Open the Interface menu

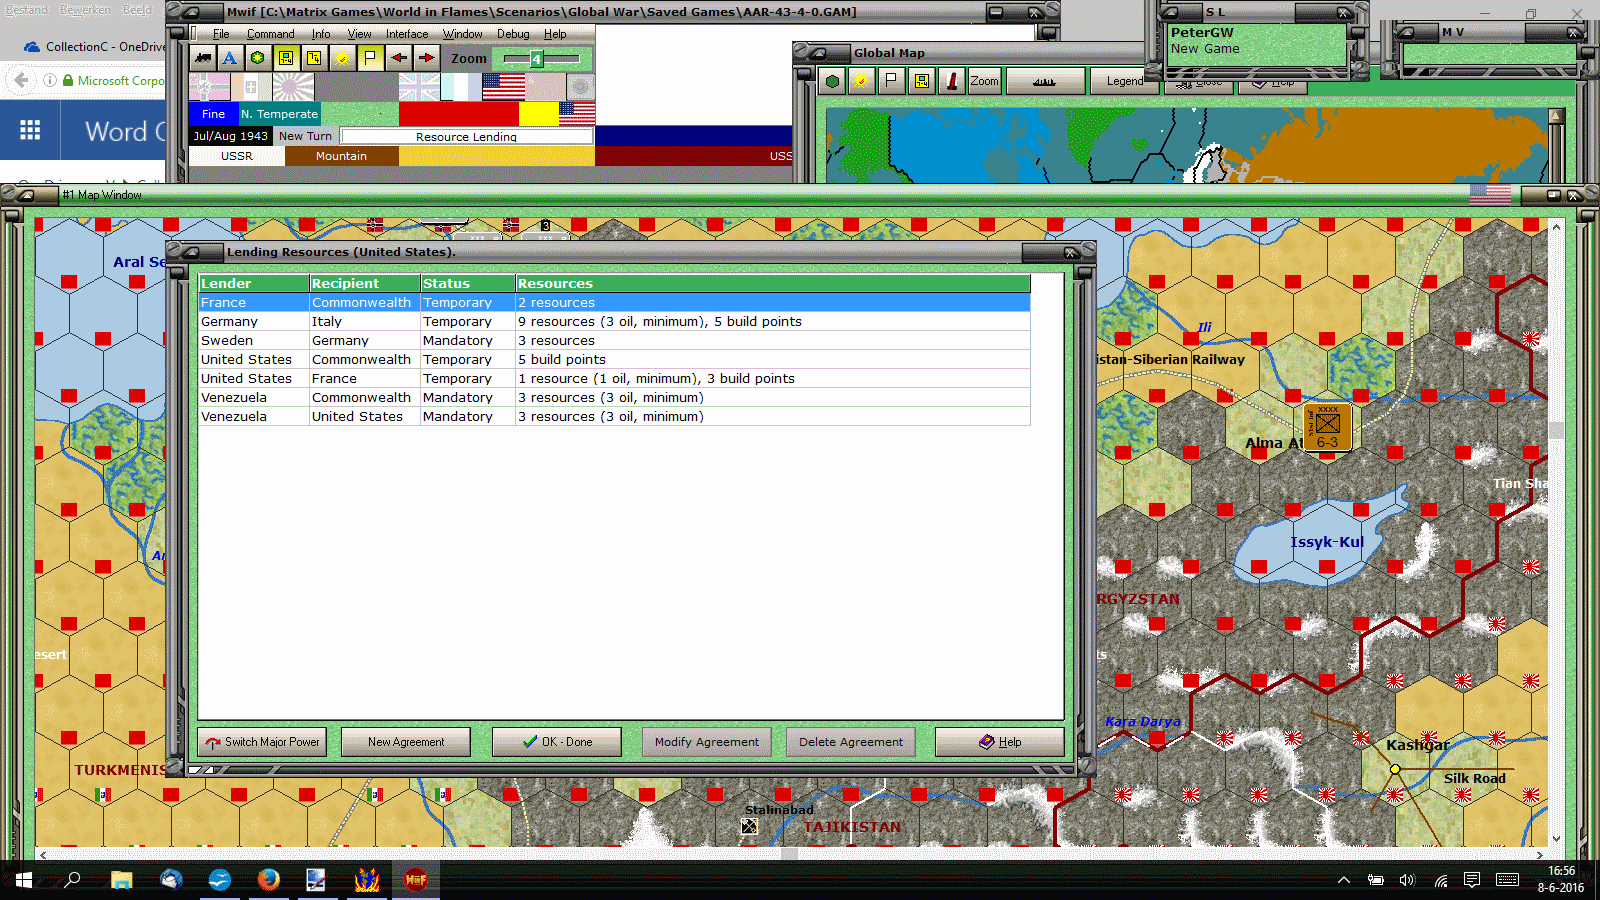click(x=407, y=34)
